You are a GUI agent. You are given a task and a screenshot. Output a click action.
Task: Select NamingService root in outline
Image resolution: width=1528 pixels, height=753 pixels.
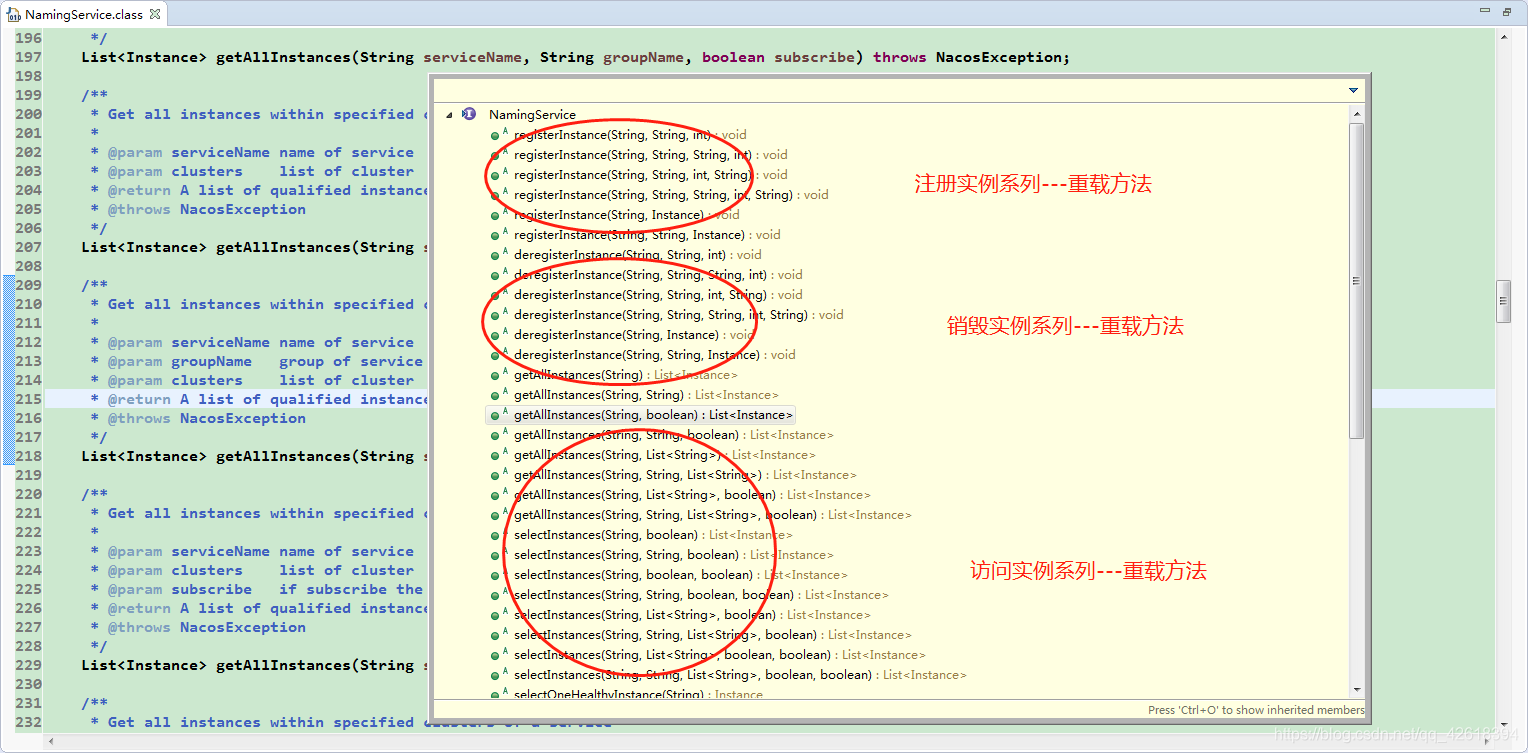point(532,115)
